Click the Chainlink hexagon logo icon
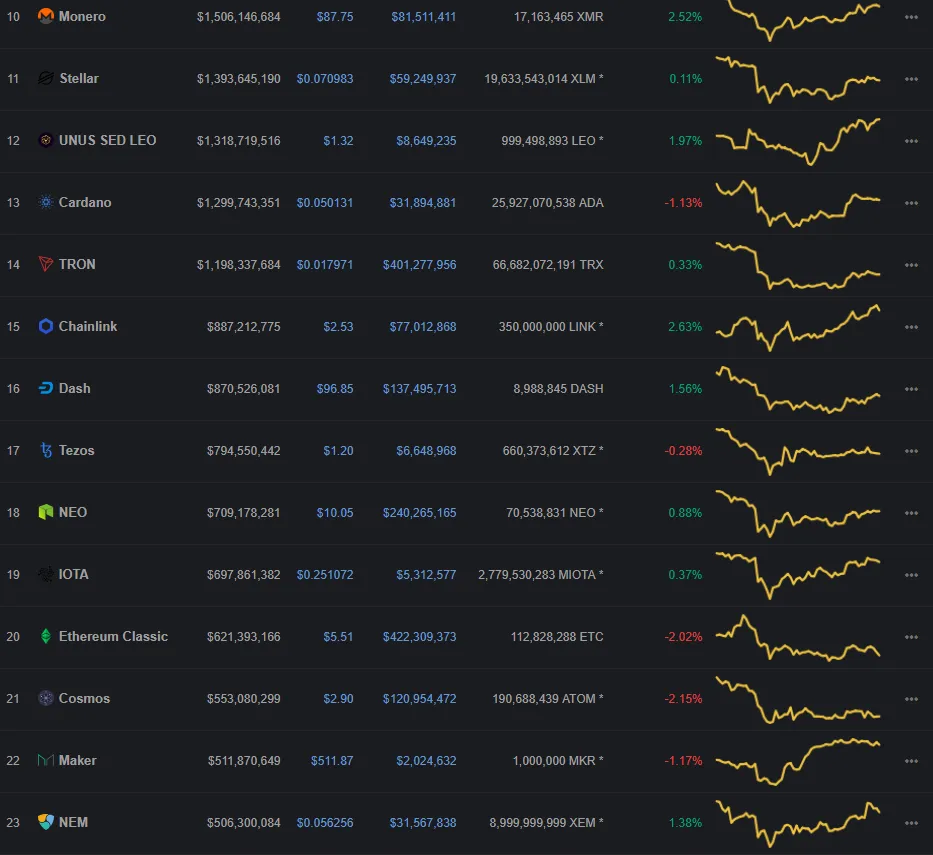933x855 pixels. pos(46,326)
